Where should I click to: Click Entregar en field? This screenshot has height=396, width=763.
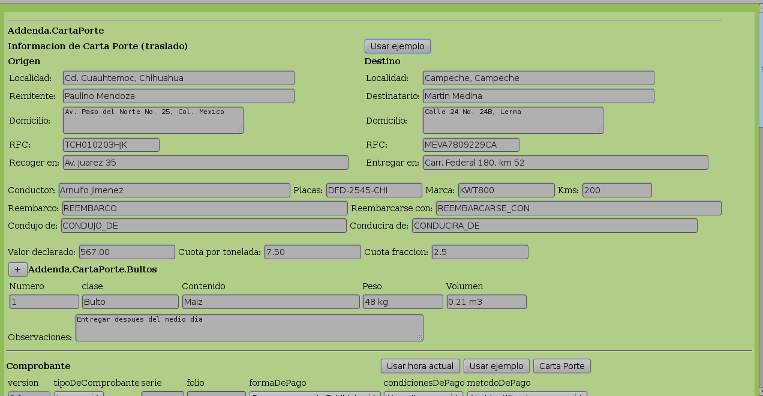(x=565, y=162)
